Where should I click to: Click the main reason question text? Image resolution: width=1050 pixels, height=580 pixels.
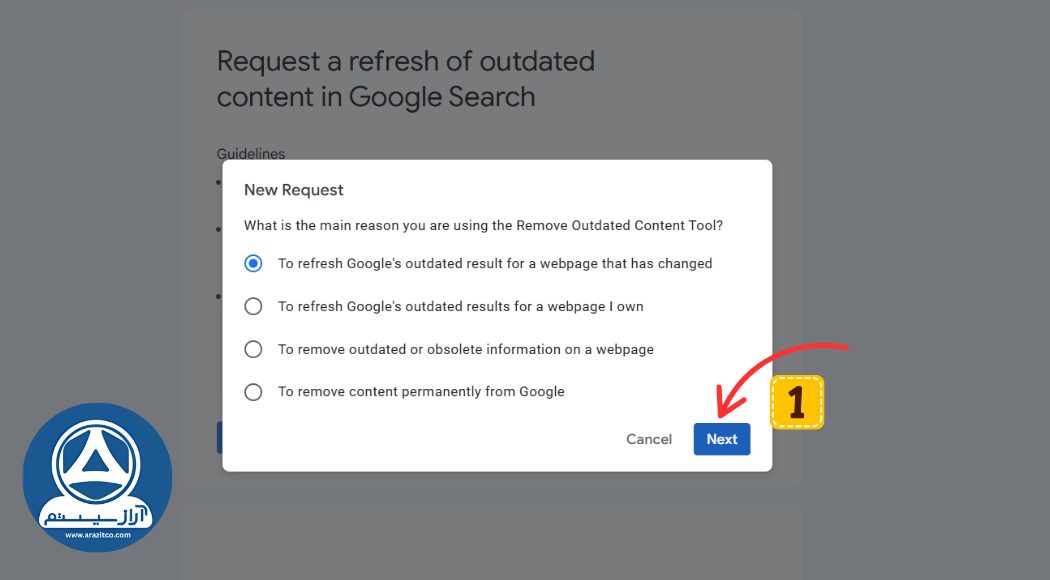(x=483, y=226)
